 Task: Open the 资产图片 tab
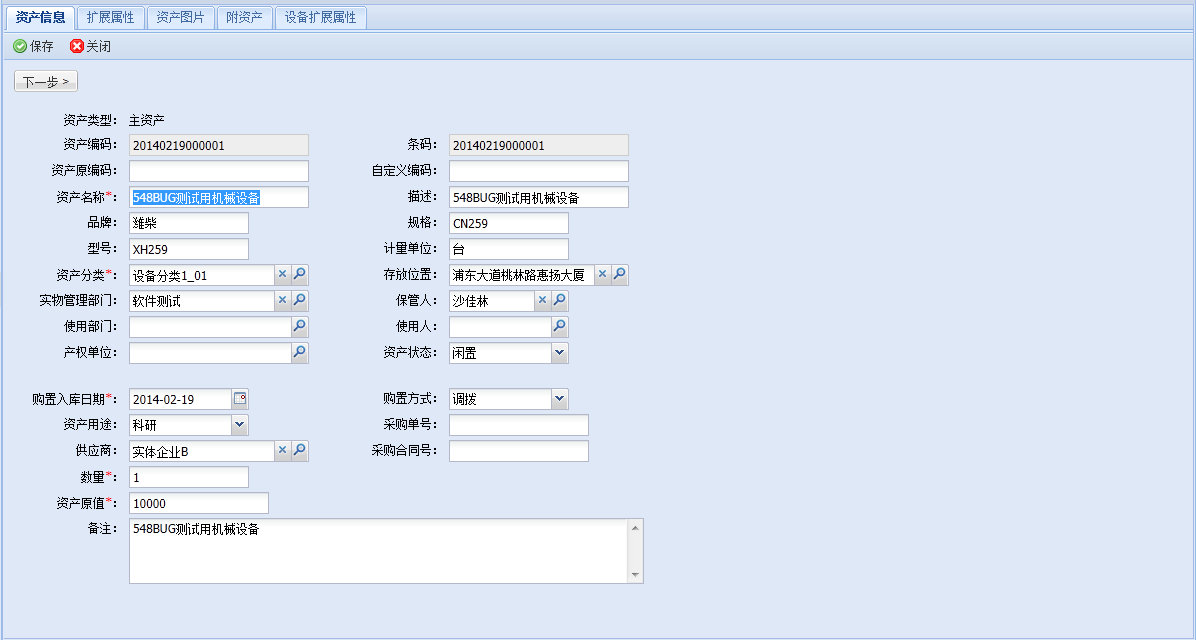[181, 17]
